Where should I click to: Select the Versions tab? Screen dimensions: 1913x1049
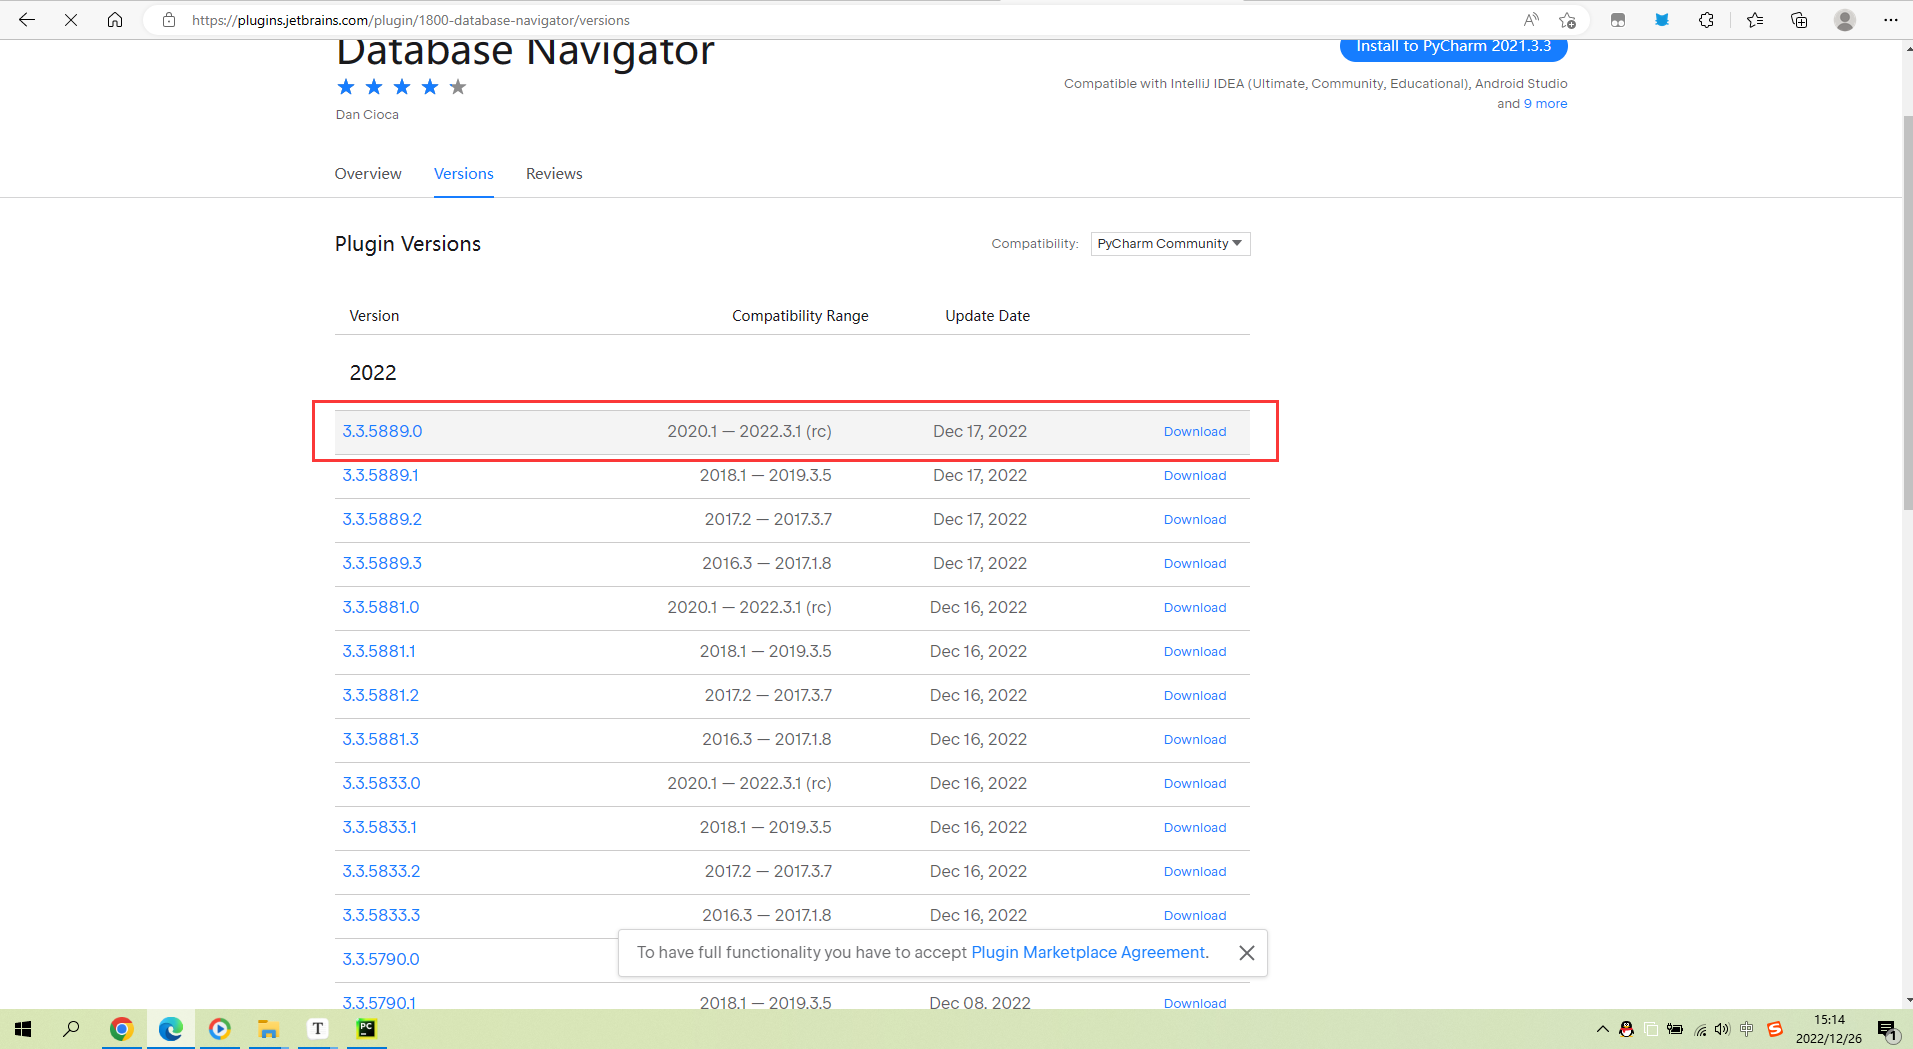pyautogui.click(x=464, y=174)
